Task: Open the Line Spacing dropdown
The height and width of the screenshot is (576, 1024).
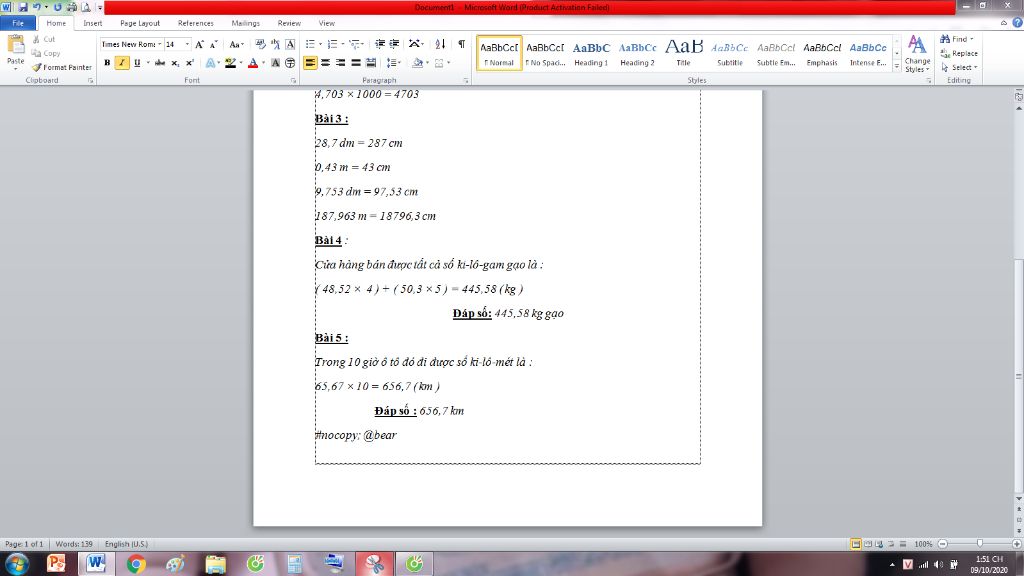Action: (393, 63)
